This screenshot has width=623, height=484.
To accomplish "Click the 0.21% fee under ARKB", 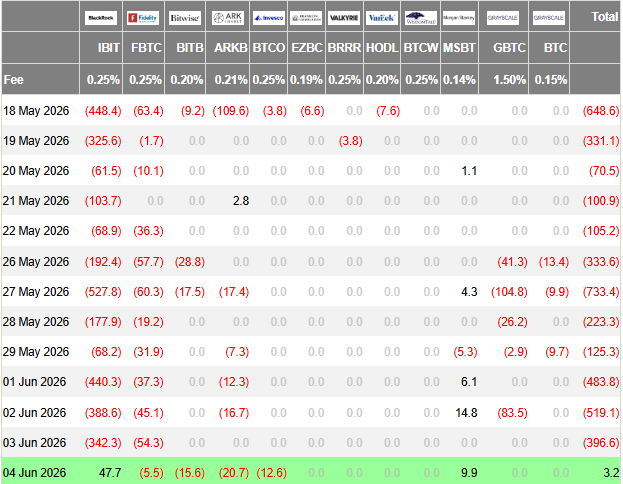I will pyautogui.click(x=231, y=79).
